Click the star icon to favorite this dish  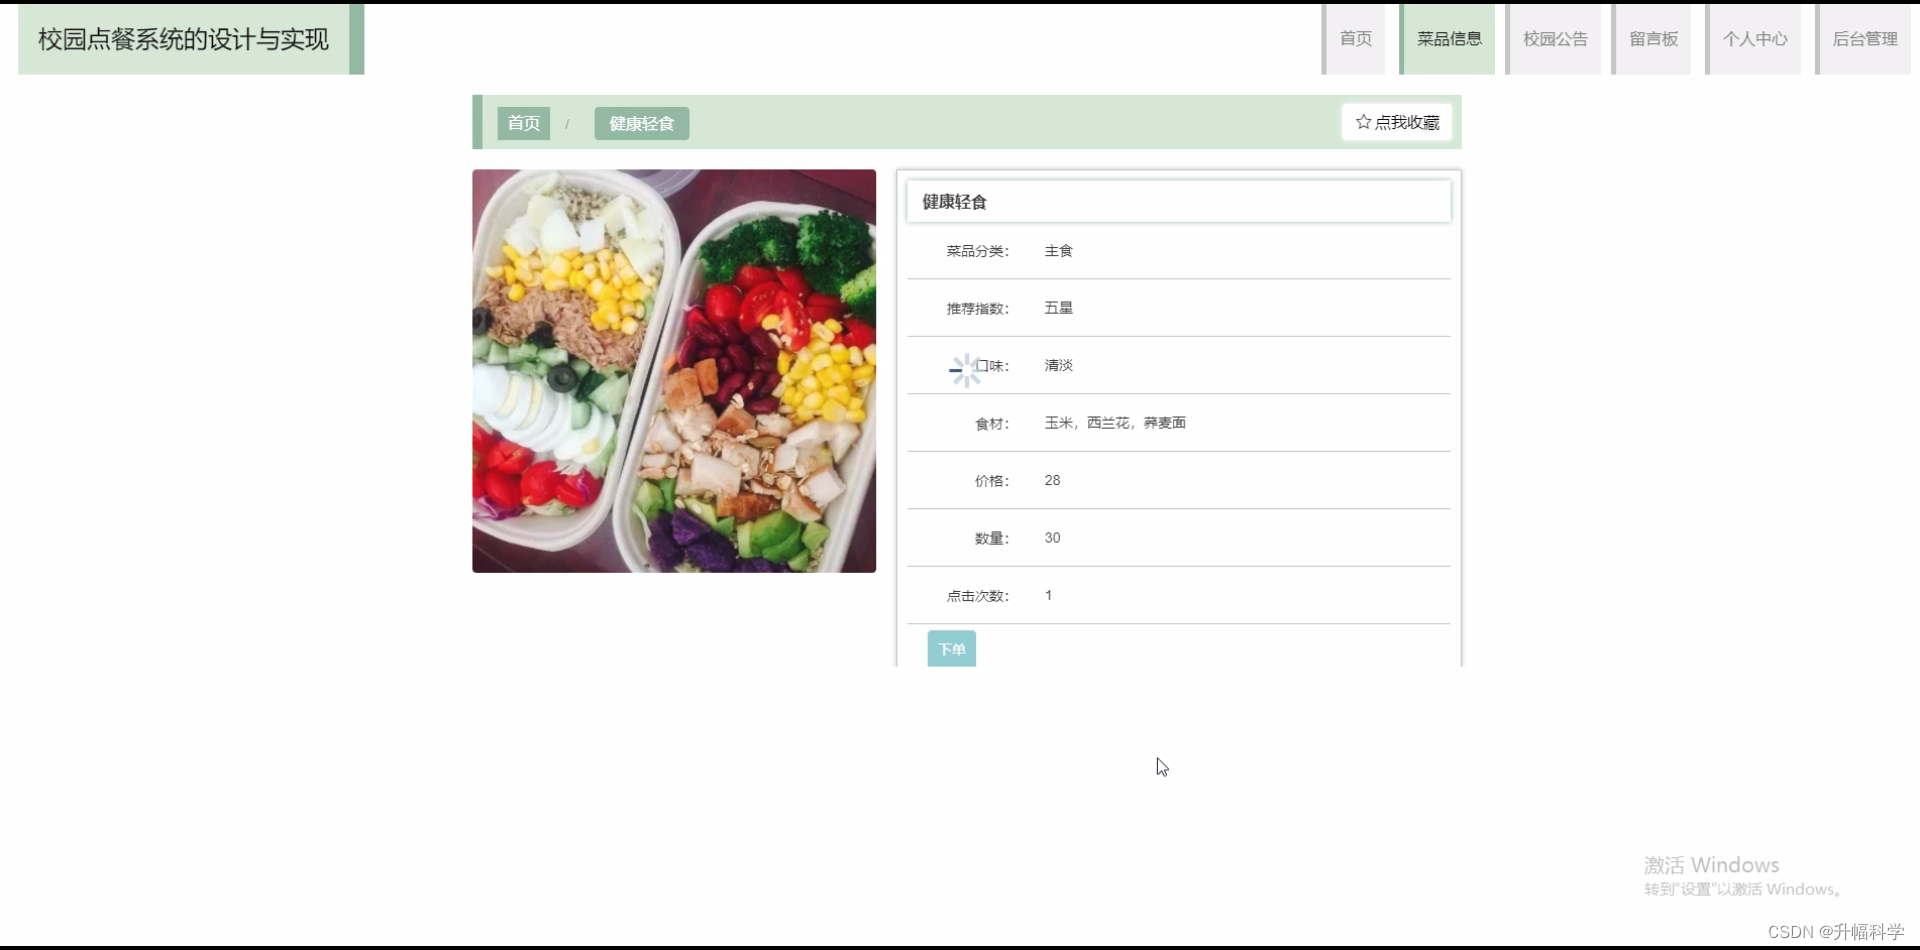tap(1363, 122)
